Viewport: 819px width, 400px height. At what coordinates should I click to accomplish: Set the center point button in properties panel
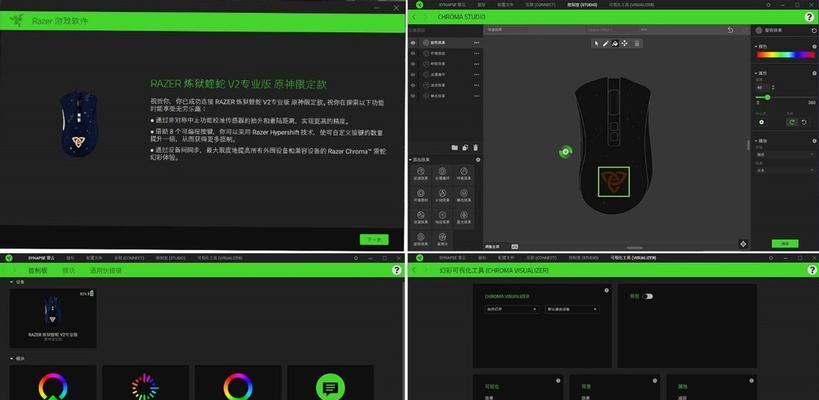(762, 122)
